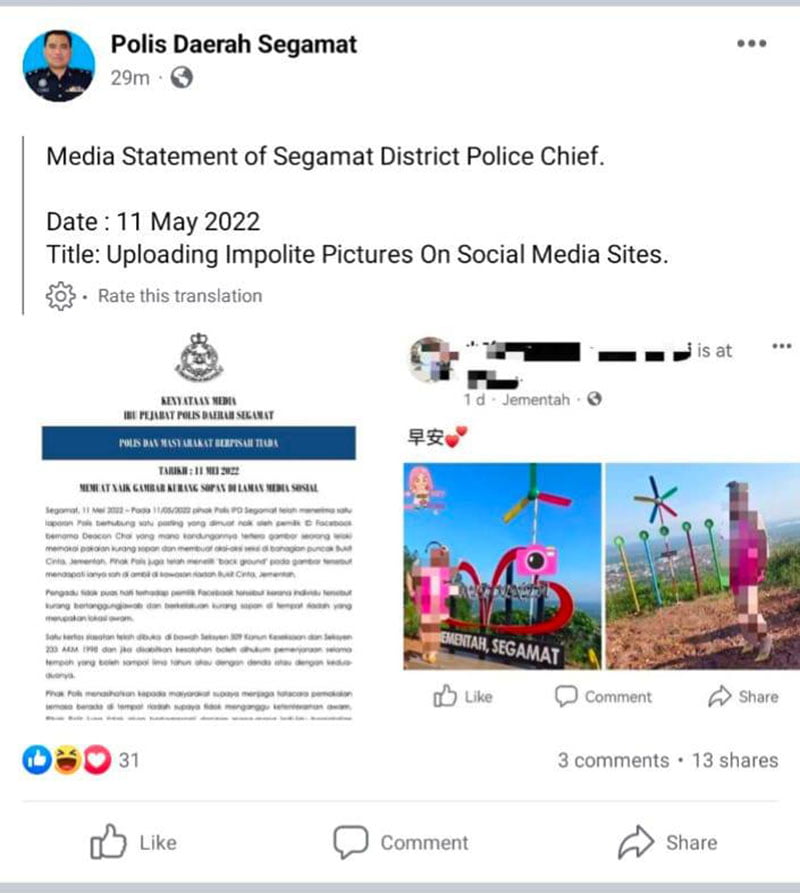Open the media statement document image

tap(199, 525)
